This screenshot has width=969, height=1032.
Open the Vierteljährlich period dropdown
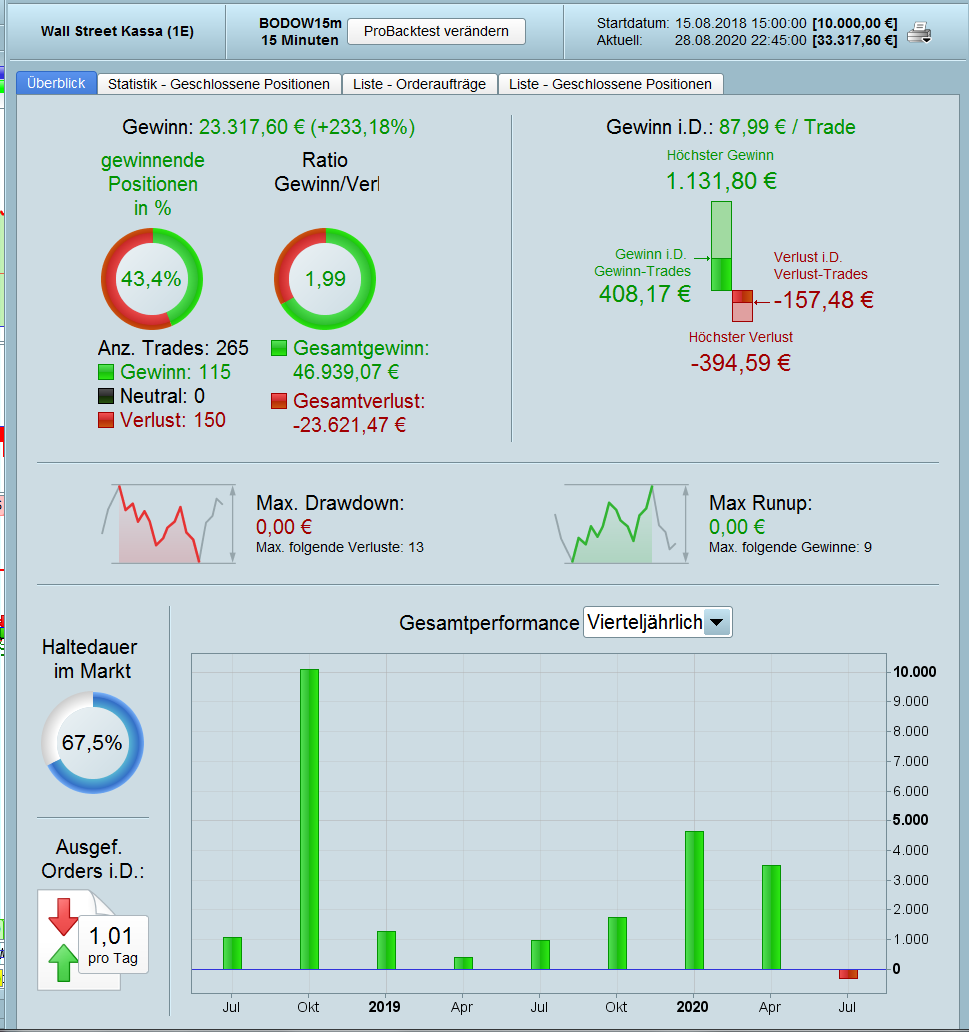[658, 622]
